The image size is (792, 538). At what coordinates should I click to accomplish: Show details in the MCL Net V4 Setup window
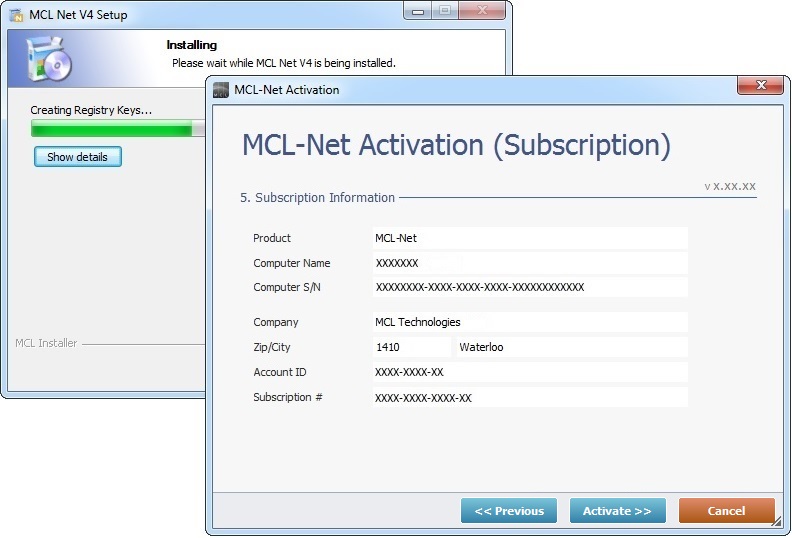[x=78, y=157]
